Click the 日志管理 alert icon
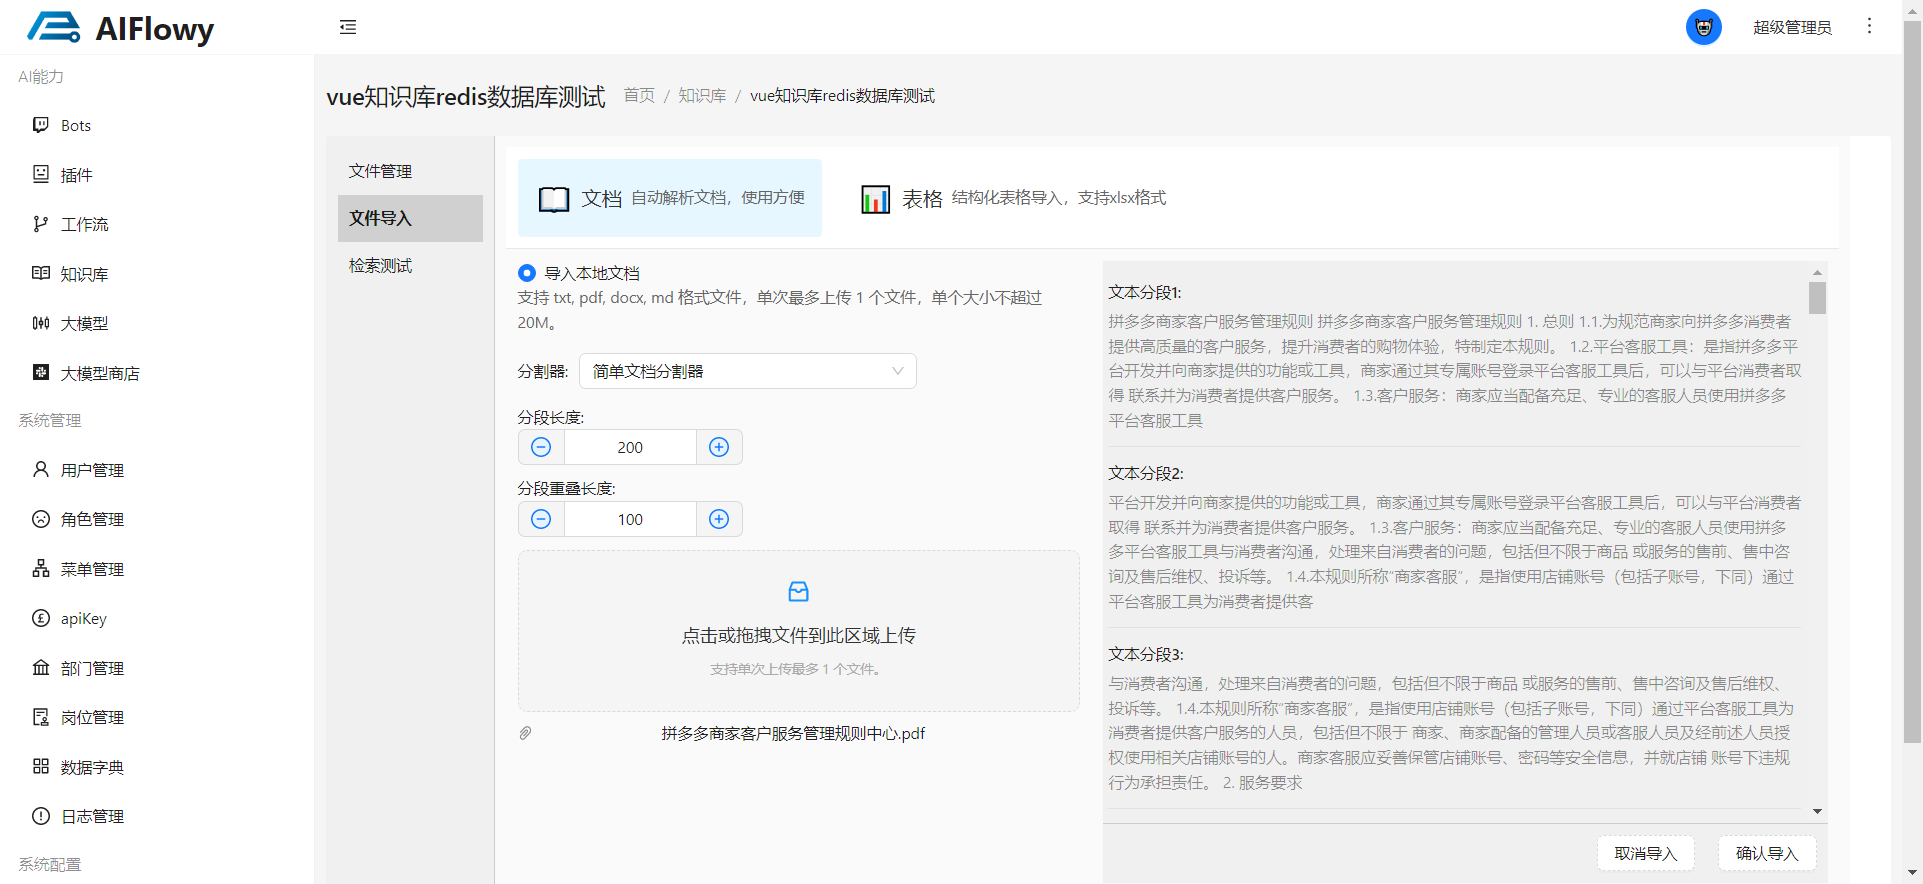The width and height of the screenshot is (1923, 884). pos(41,816)
